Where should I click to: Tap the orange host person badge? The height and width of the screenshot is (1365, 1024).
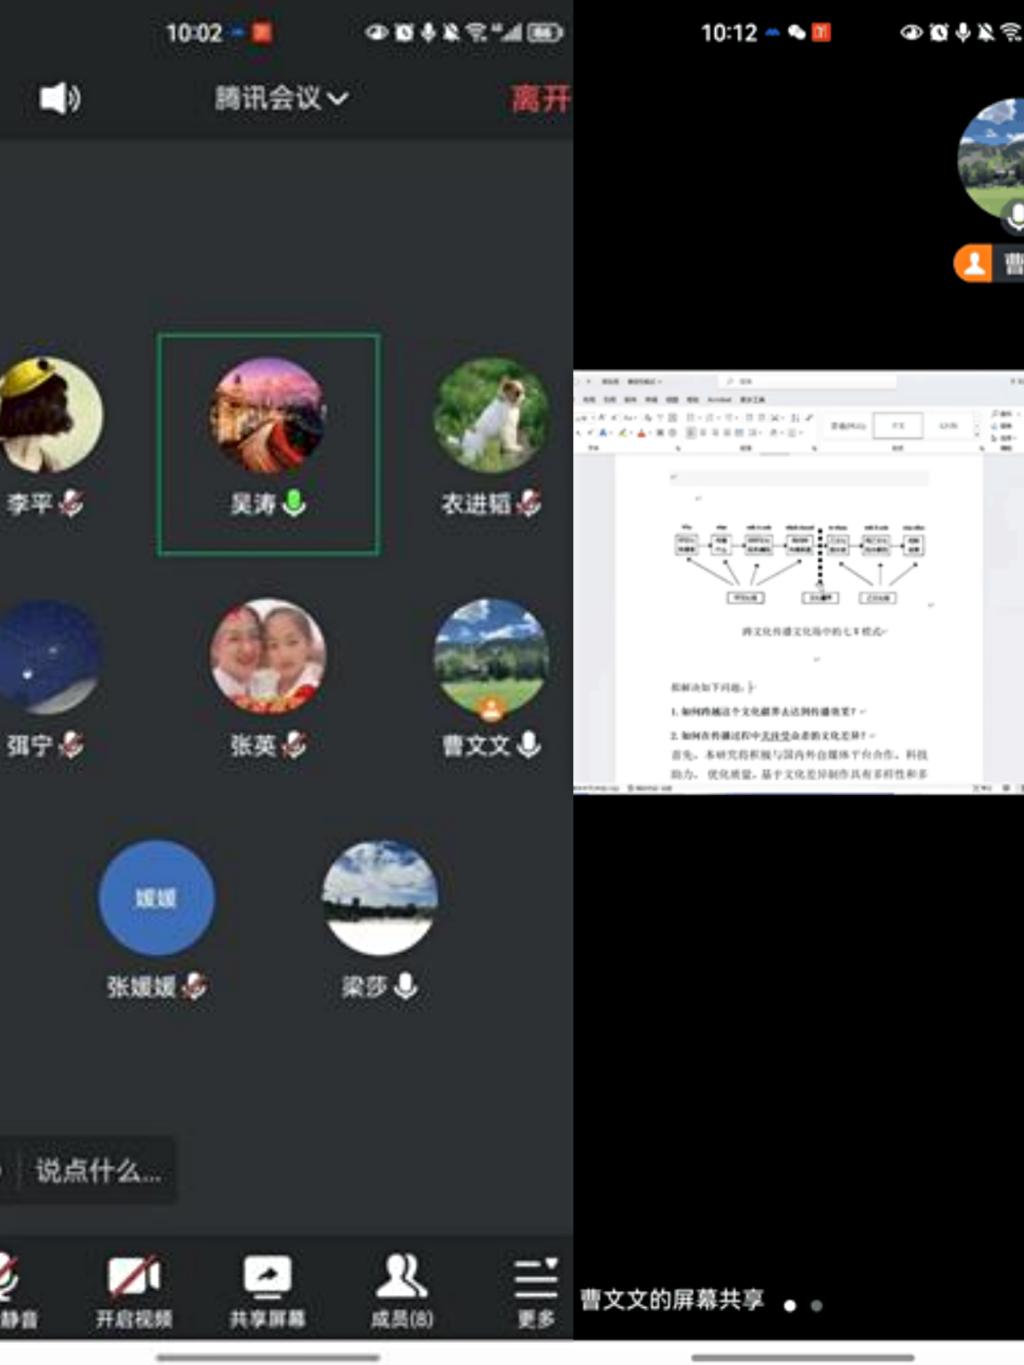click(973, 263)
